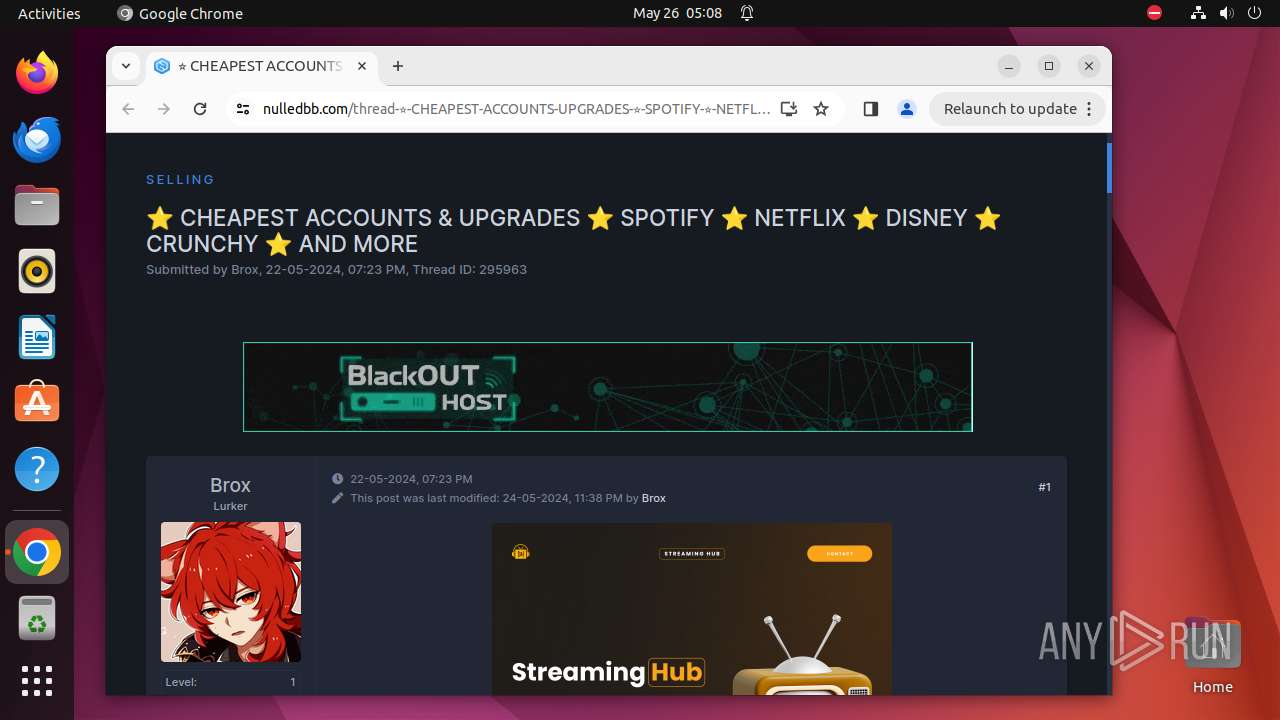Click the post number #1 link
The height and width of the screenshot is (720, 1280).
click(x=1044, y=487)
